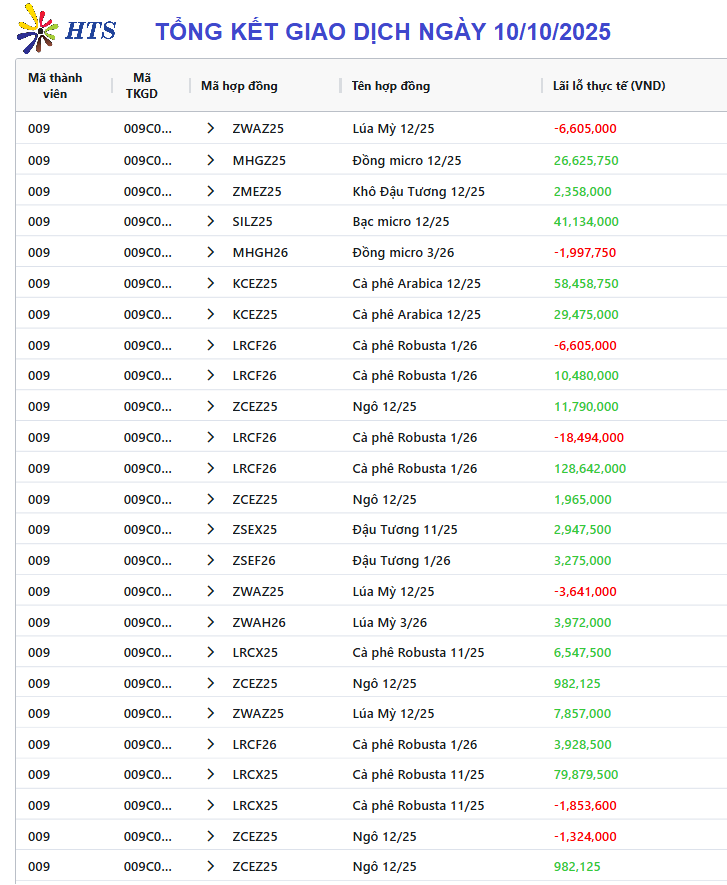This screenshot has width=727, height=885.
Task: Expand the ZWAH26 row chevron
Action: [x=210, y=622]
